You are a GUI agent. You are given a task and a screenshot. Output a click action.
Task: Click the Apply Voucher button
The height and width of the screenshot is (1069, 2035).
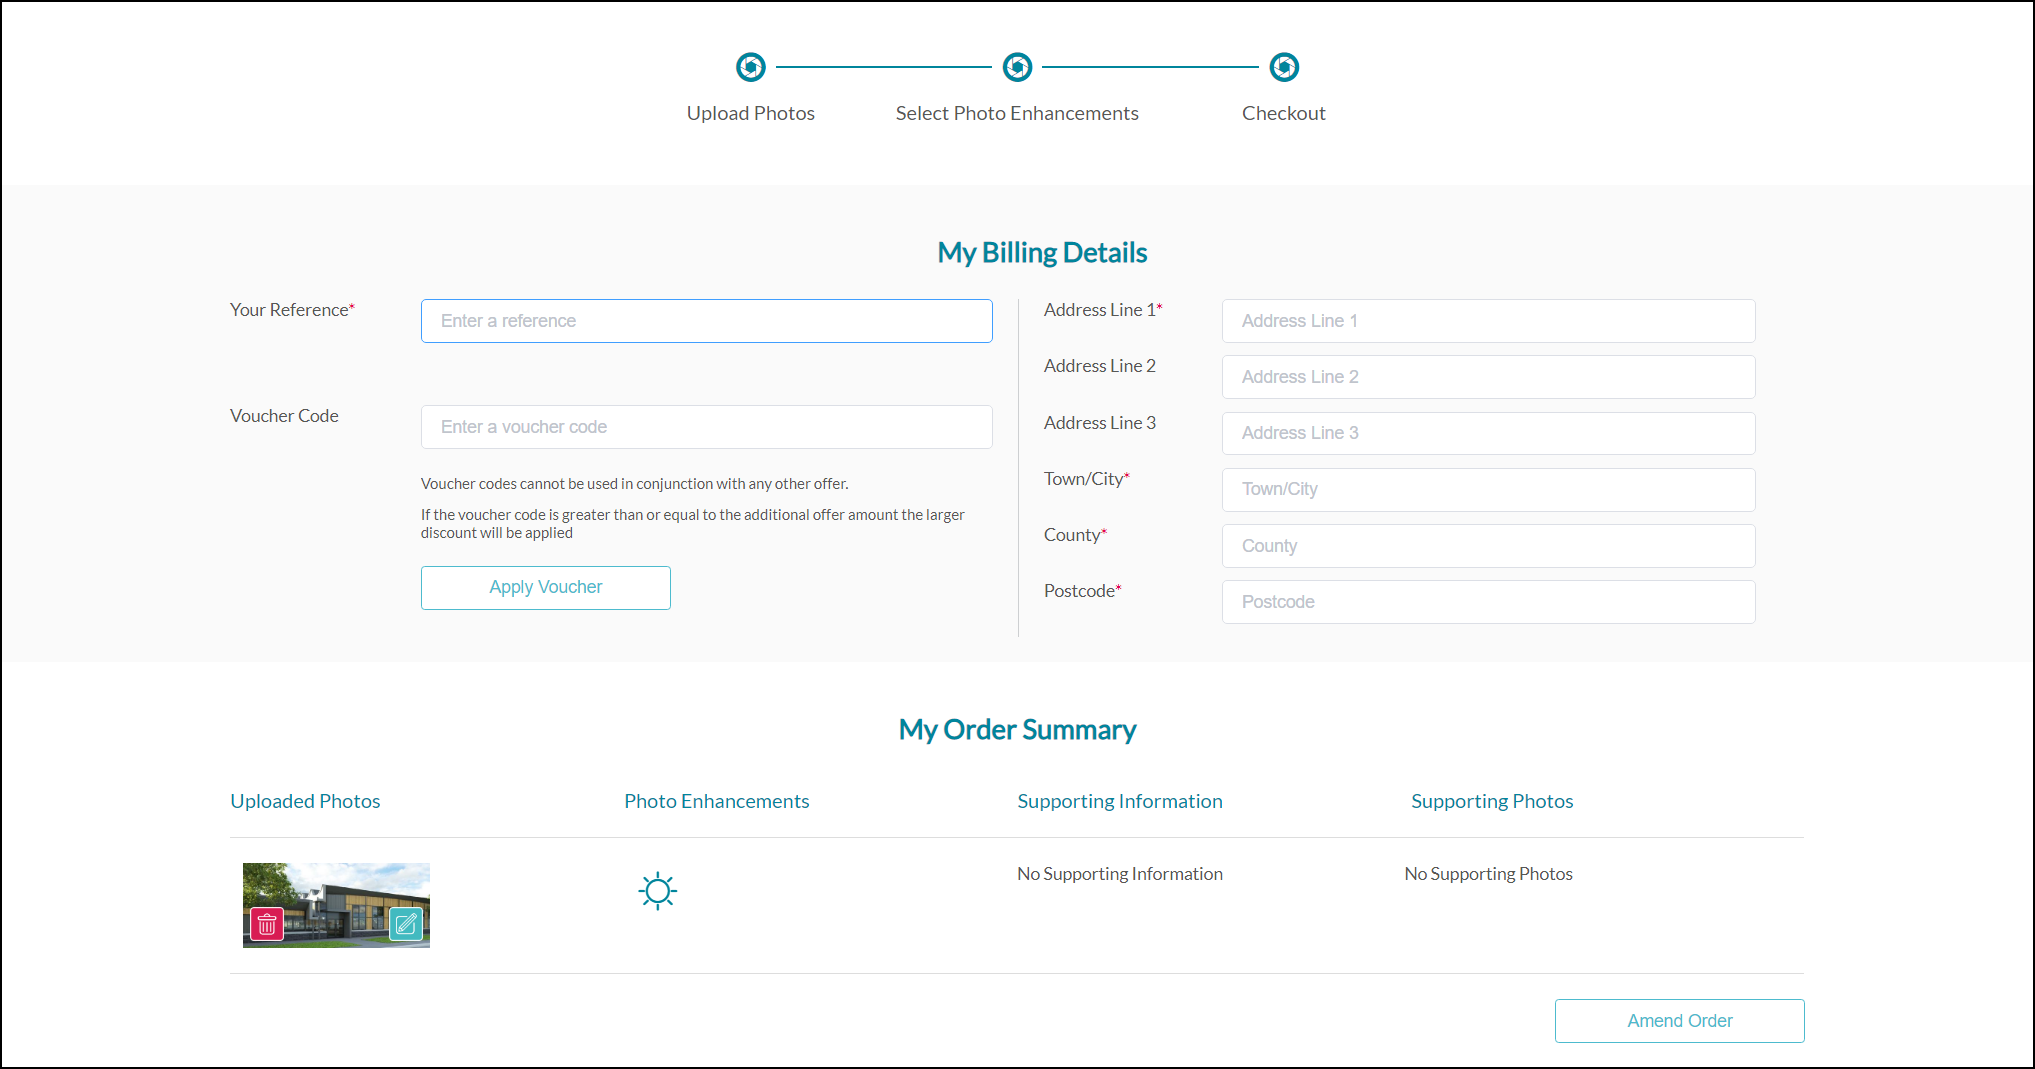click(545, 588)
